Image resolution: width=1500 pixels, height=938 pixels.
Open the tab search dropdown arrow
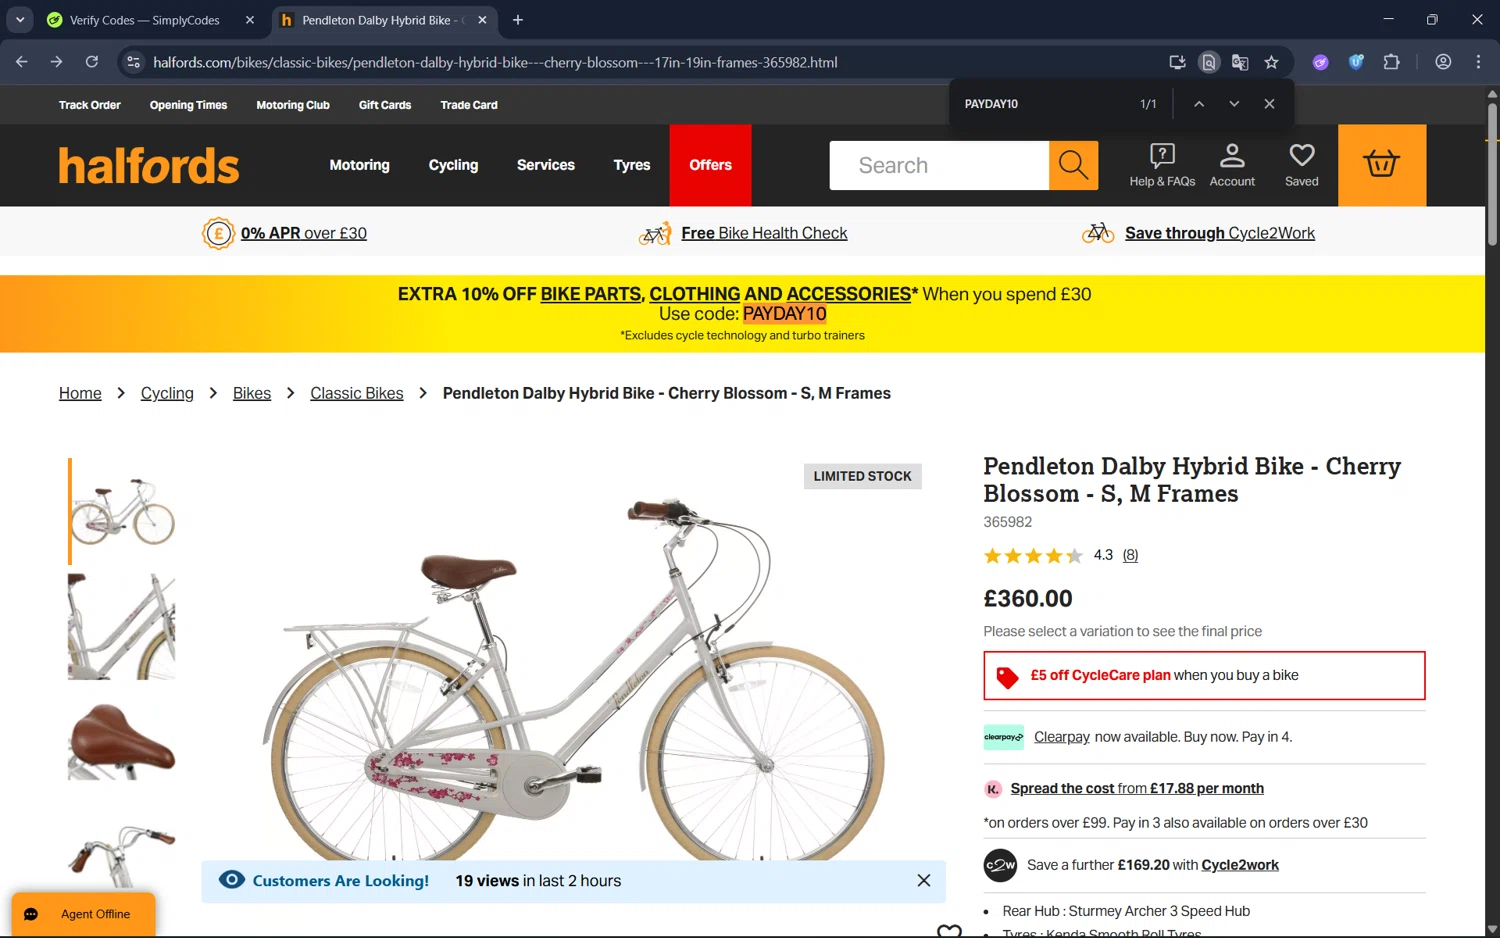coord(20,20)
